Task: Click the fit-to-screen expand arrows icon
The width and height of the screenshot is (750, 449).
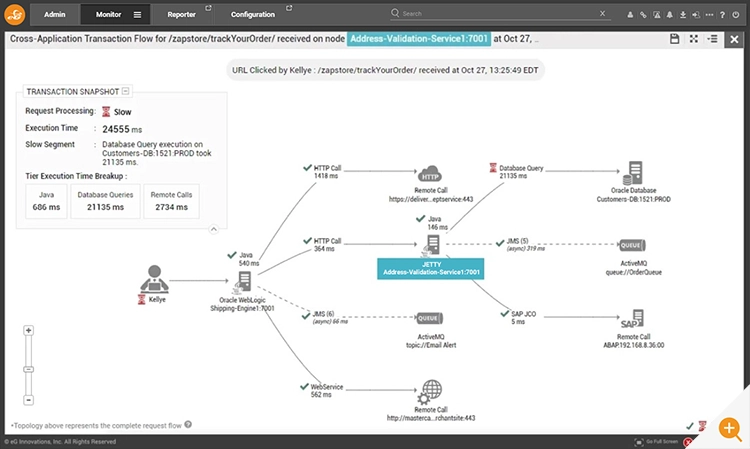Action: pos(694,39)
